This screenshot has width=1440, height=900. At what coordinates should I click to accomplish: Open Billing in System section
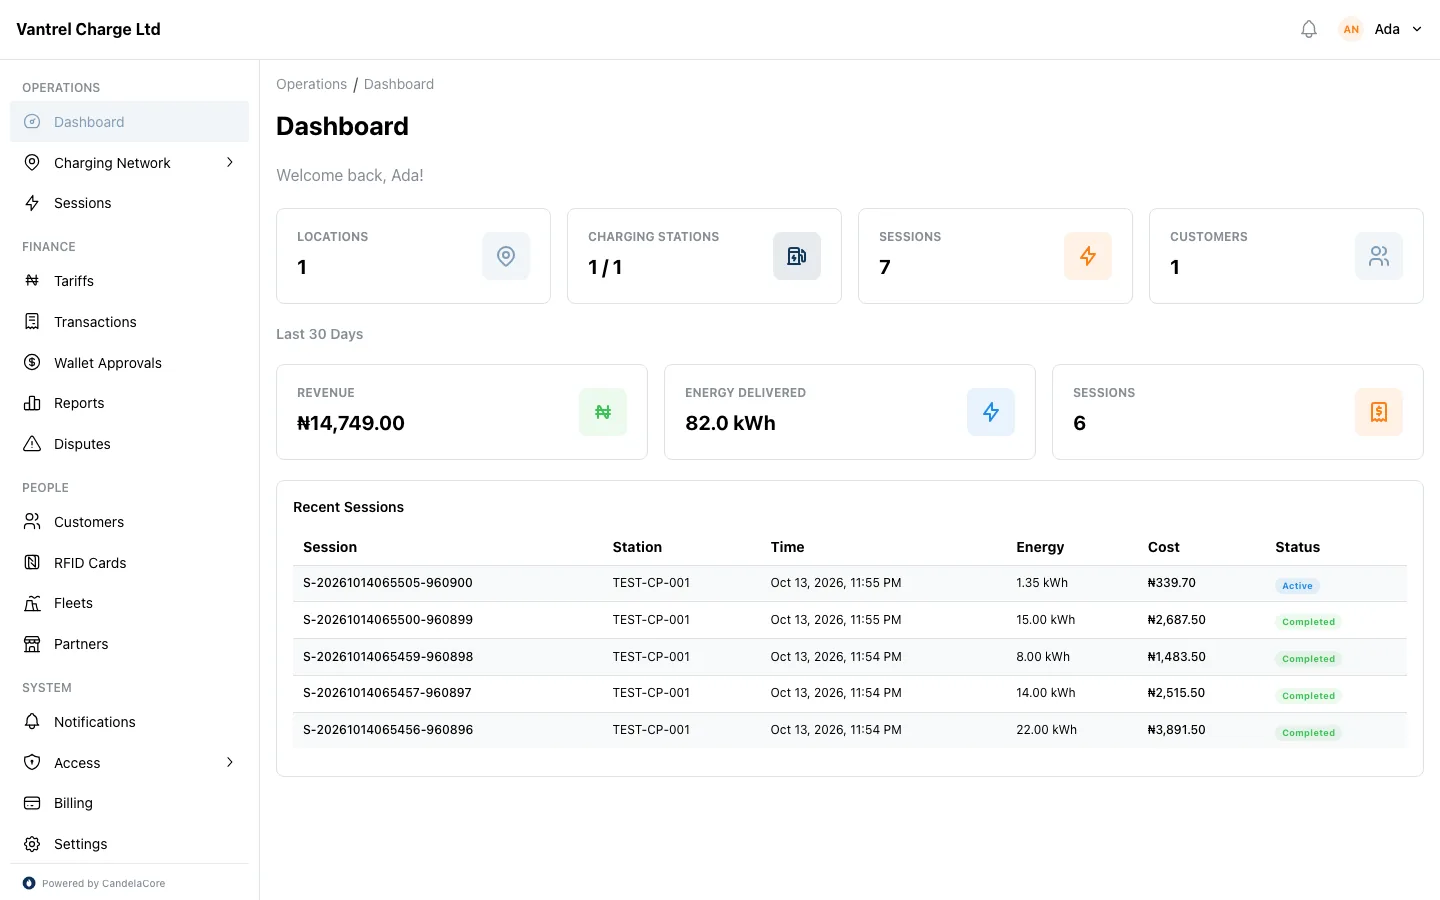(x=129, y=803)
